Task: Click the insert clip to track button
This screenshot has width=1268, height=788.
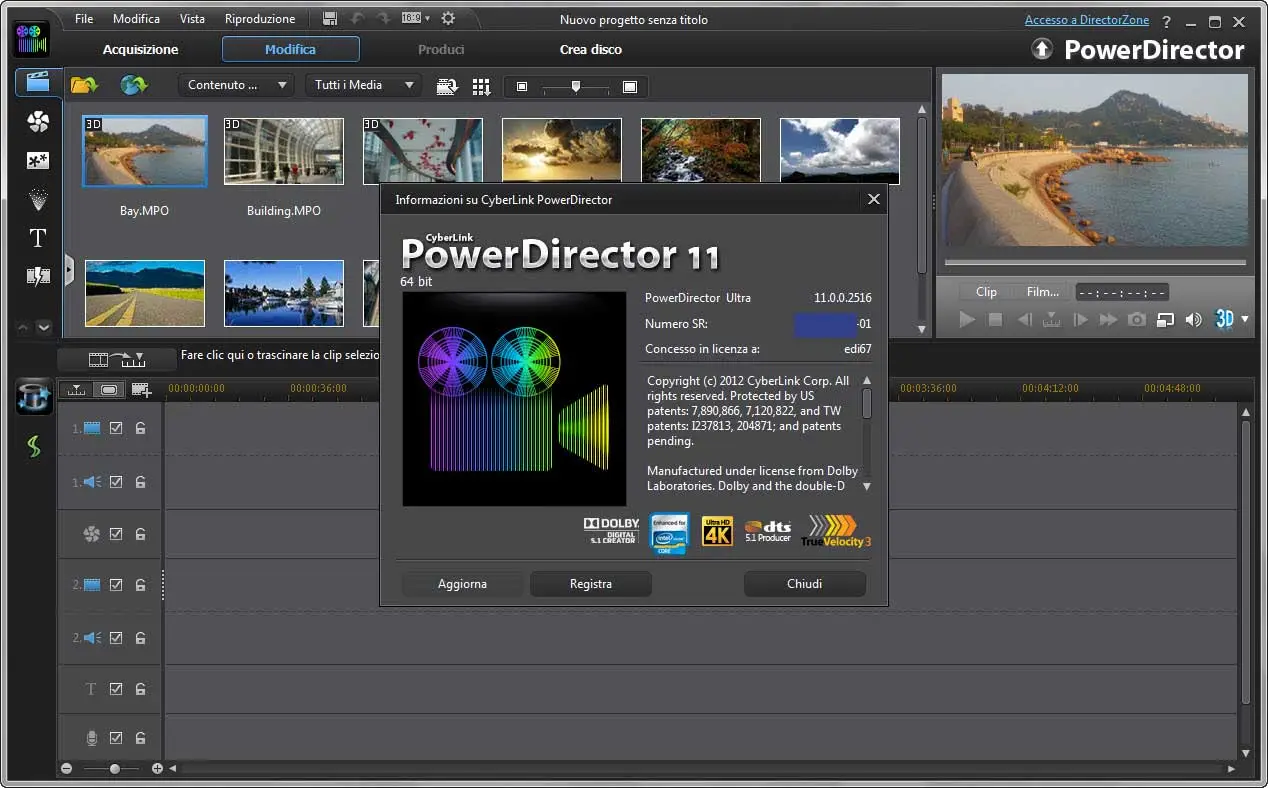Action: (117, 359)
